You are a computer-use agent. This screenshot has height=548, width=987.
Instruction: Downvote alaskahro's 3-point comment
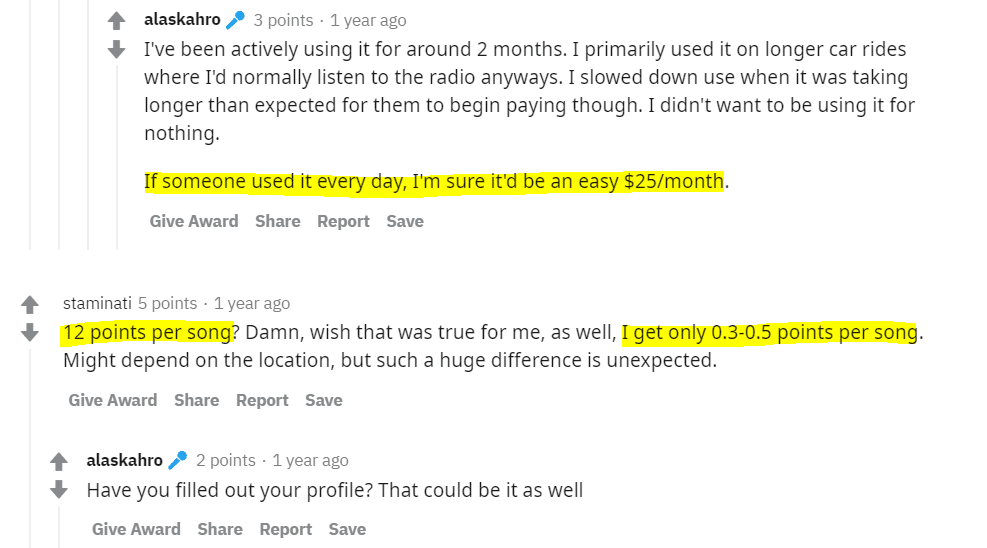tap(116, 49)
